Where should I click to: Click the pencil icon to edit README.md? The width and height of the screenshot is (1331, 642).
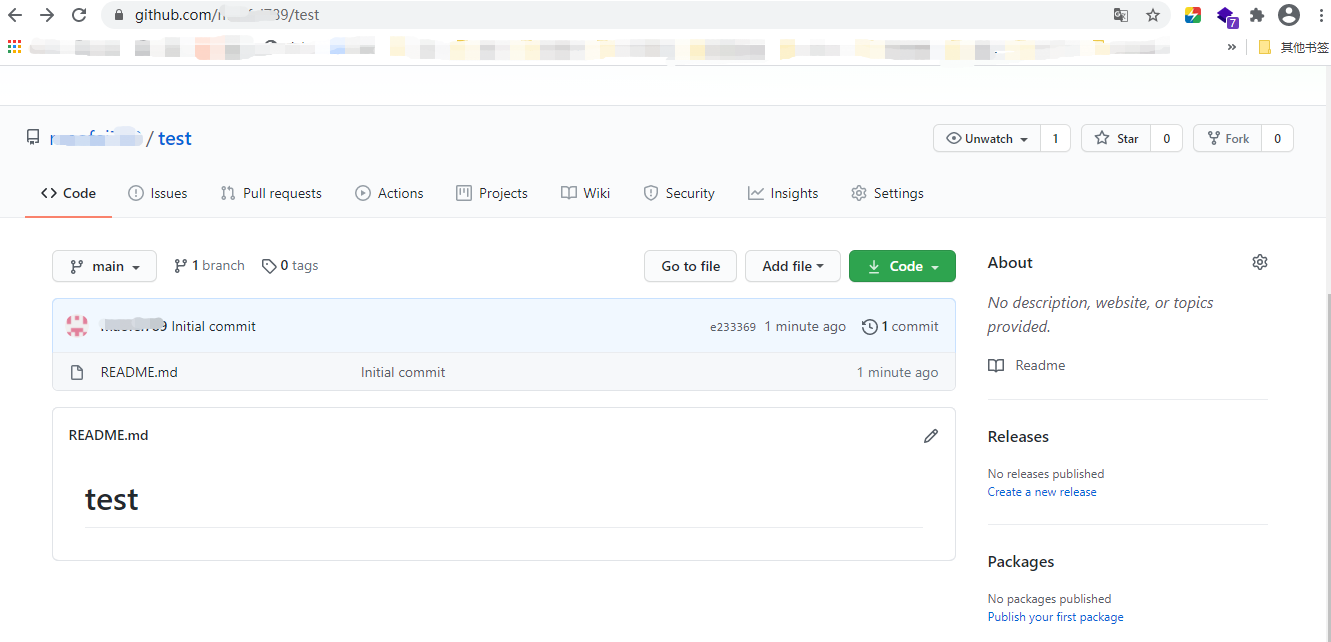pyautogui.click(x=931, y=436)
